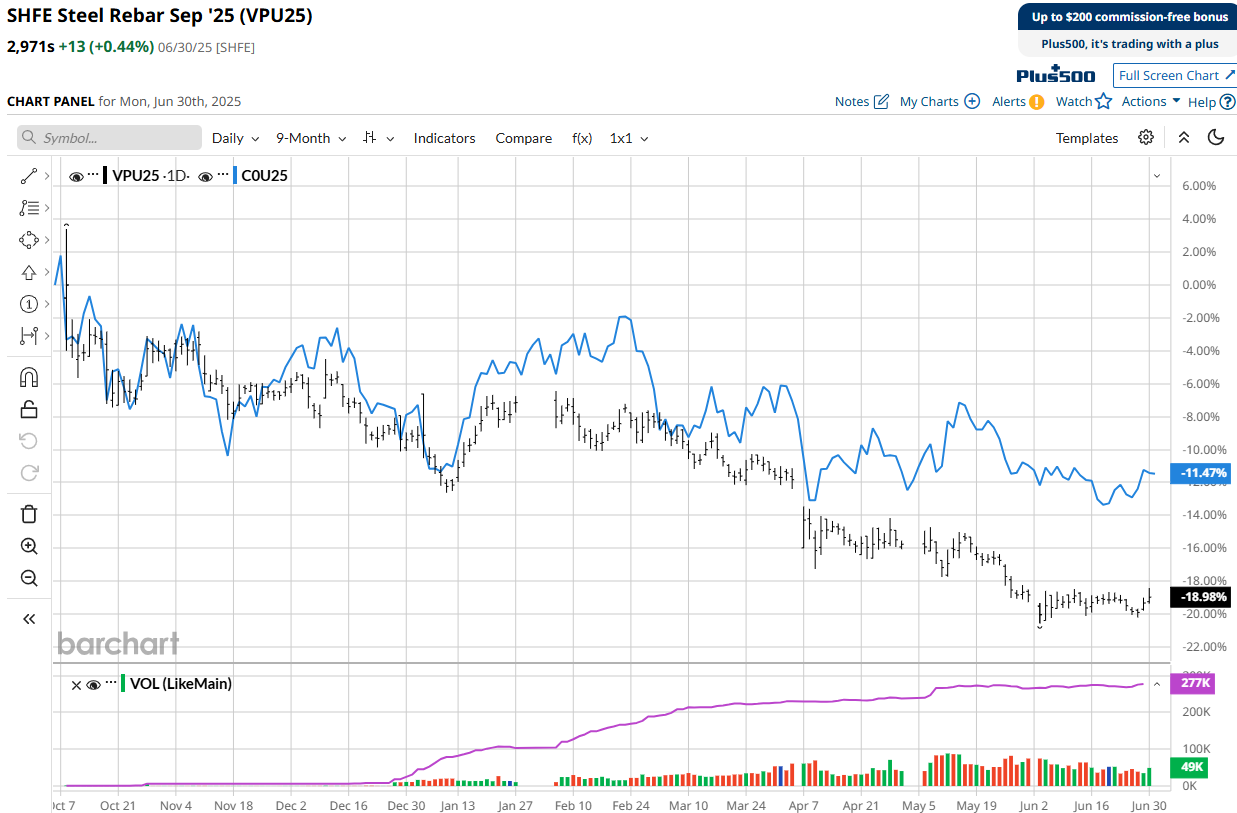Open the 1x1 grid layout dropdown
Screen dimensions: 1237x813
629,138
